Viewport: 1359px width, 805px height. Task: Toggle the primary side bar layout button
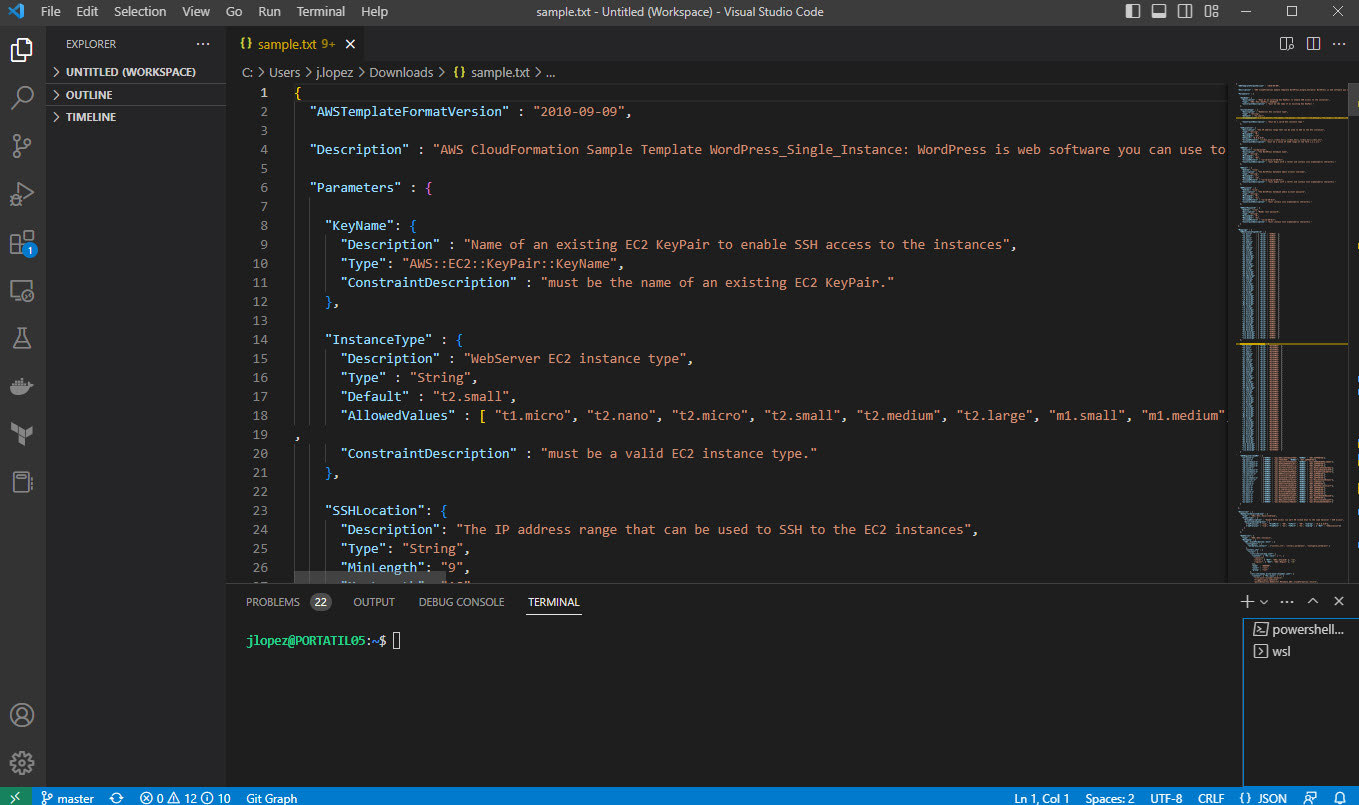[x=1133, y=12]
